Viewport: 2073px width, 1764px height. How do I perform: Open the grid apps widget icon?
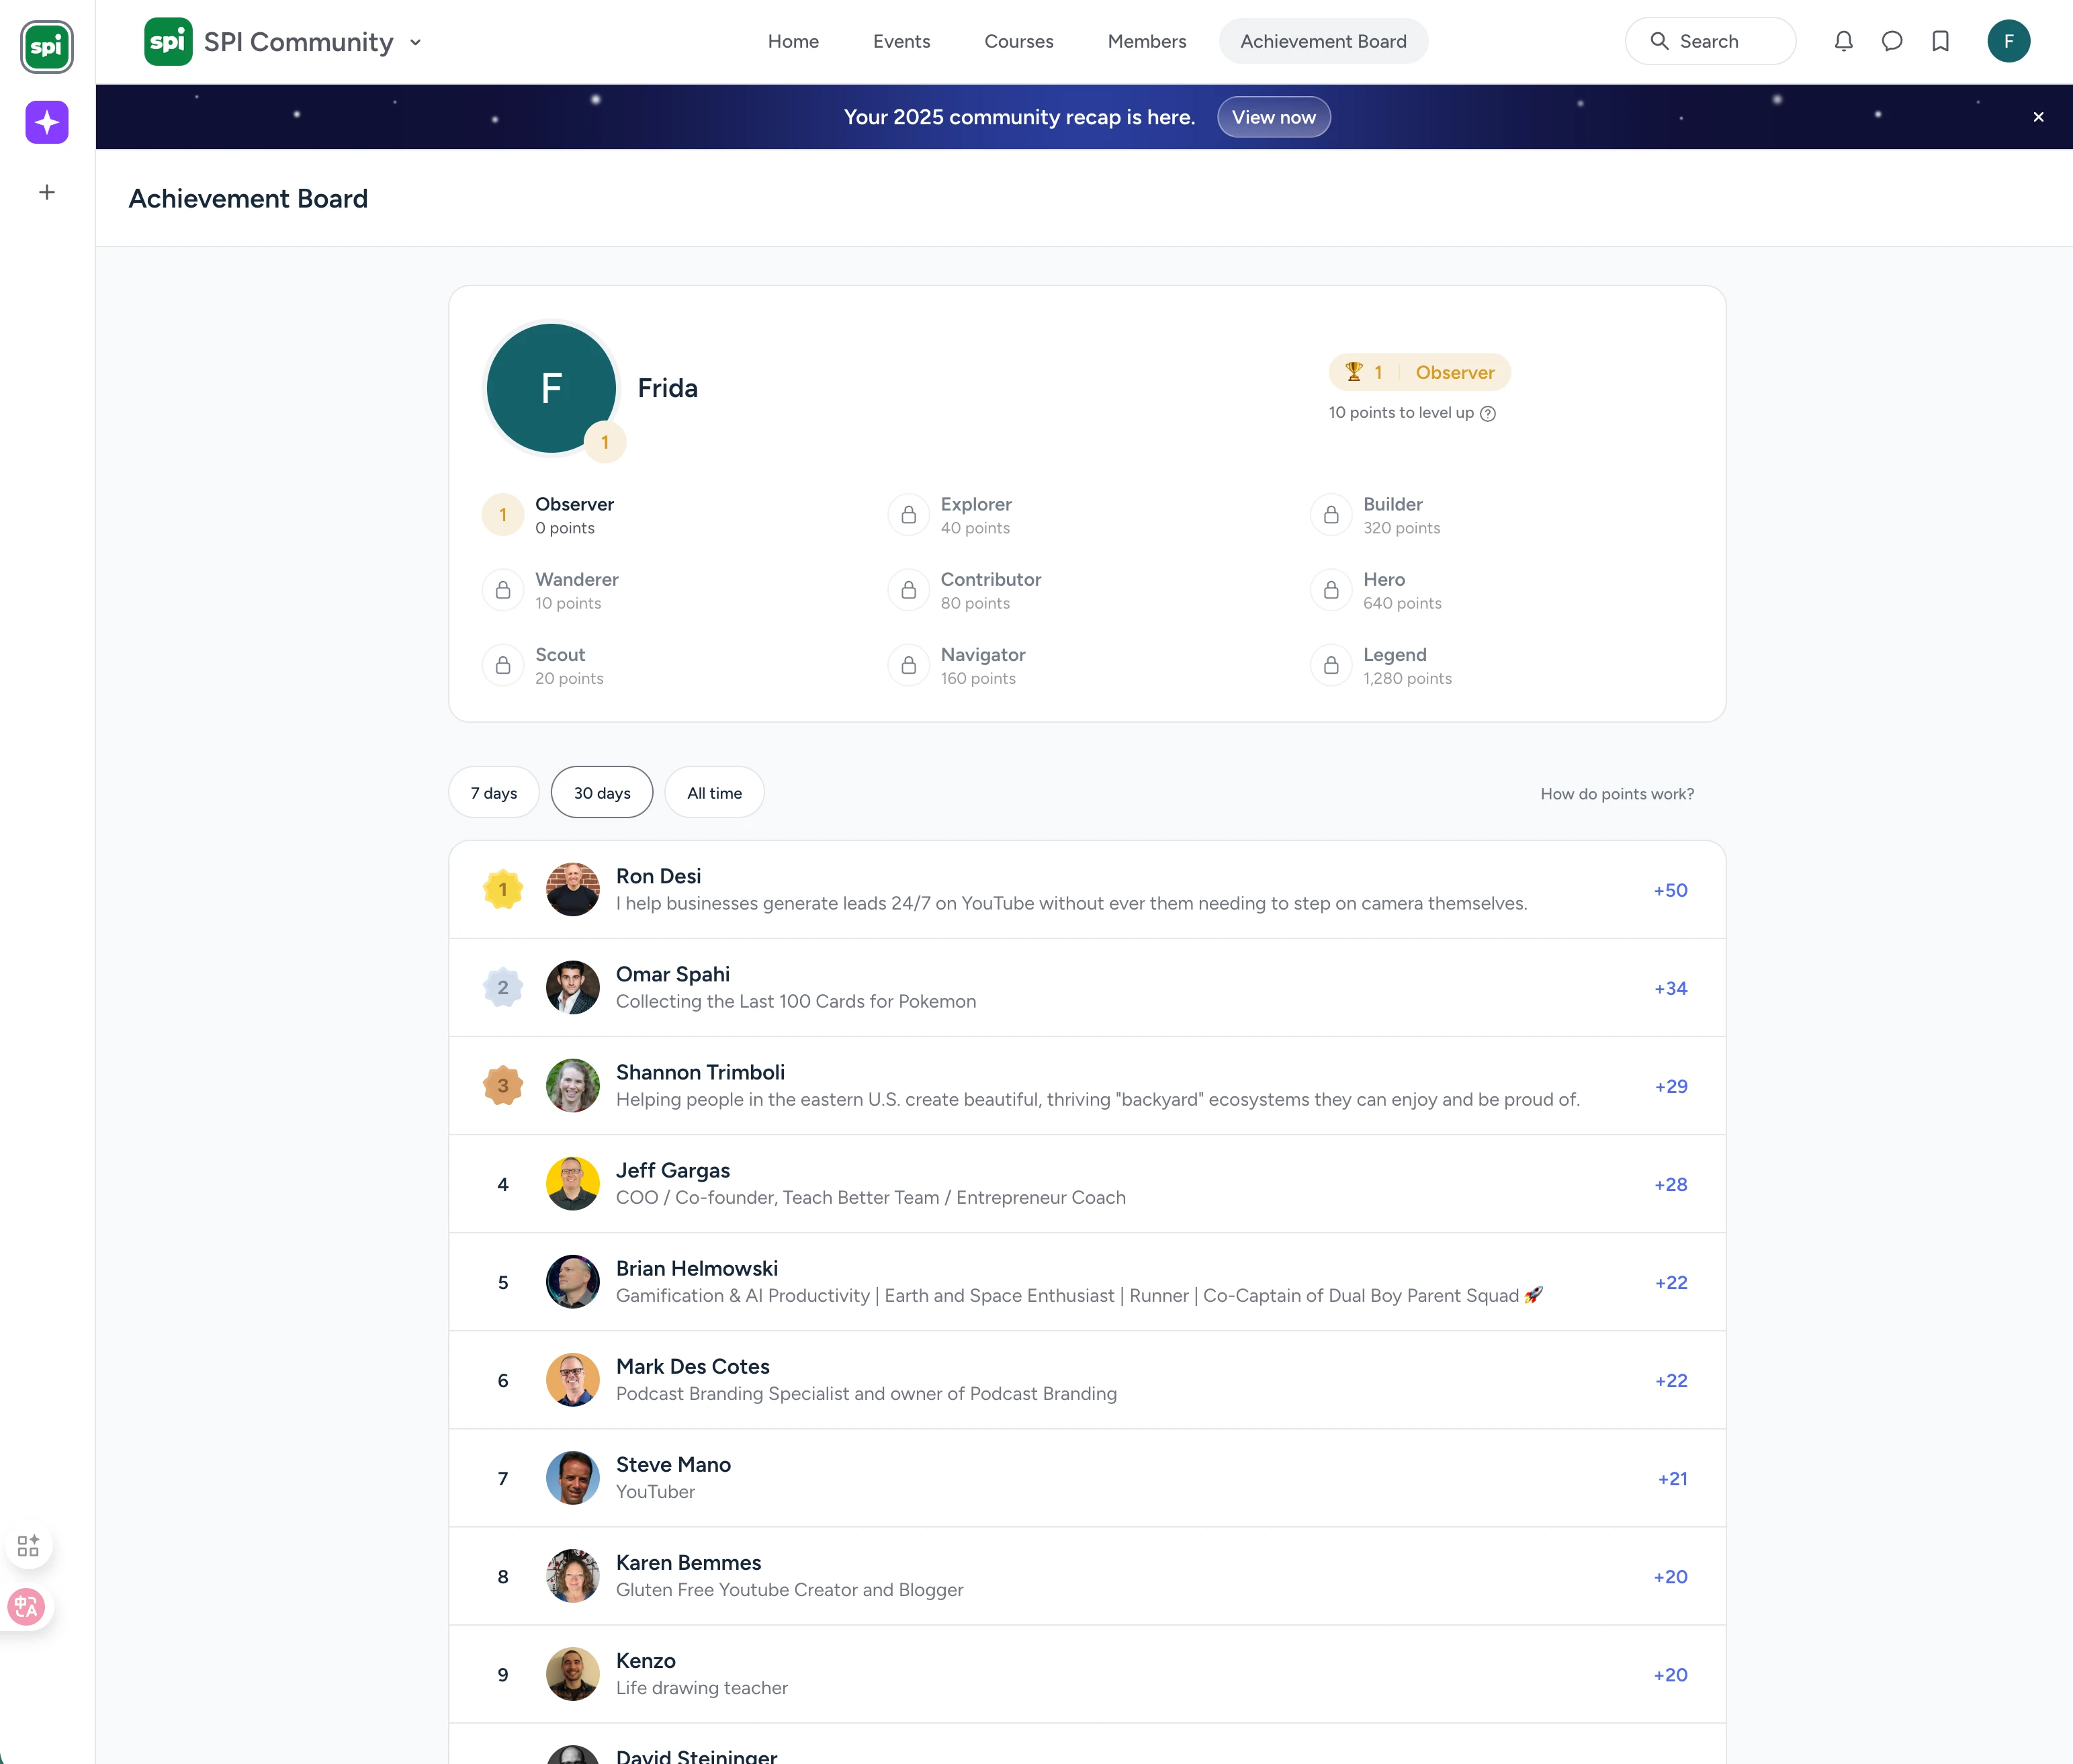tap(28, 1545)
